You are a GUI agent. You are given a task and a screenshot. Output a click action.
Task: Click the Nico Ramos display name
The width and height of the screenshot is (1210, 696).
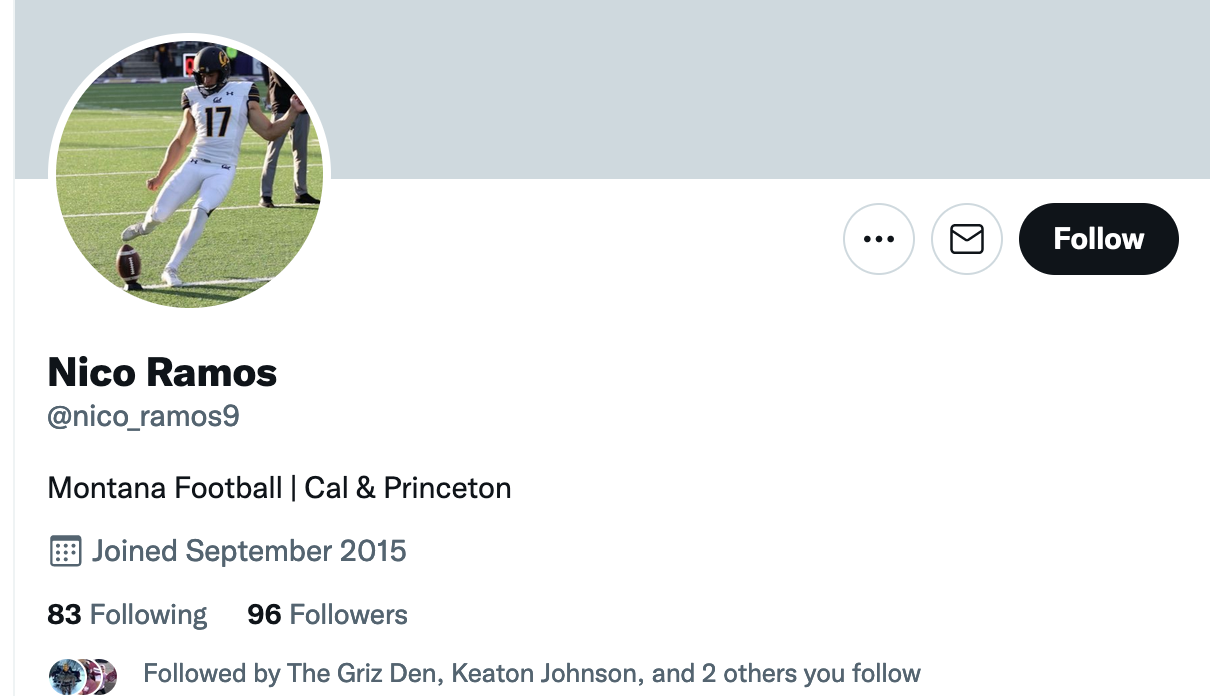[x=162, y=373]
